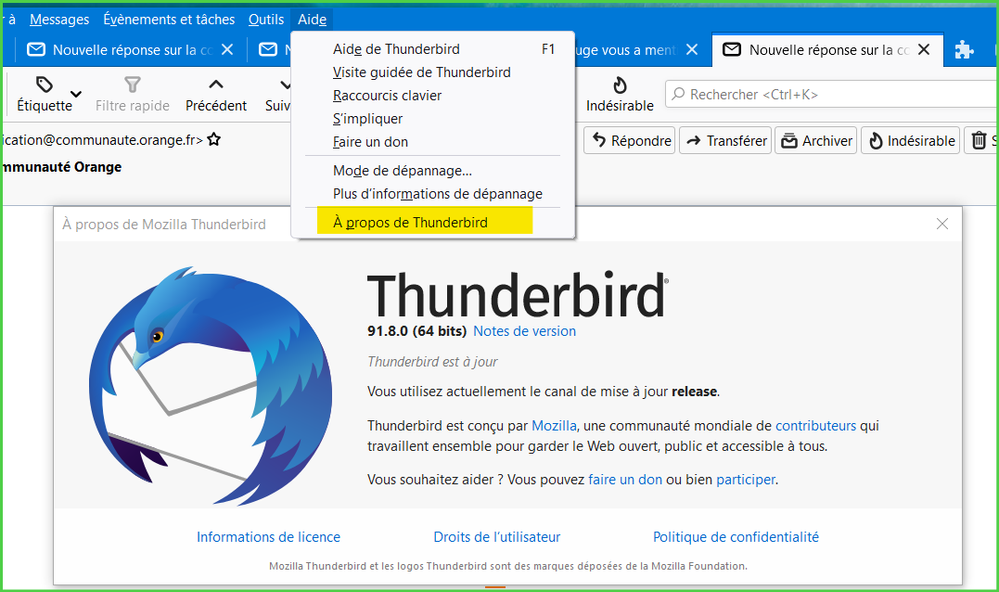999x592 pixels.
Task: Open Politique de confidentialité link
Action: tap(736, 537)
